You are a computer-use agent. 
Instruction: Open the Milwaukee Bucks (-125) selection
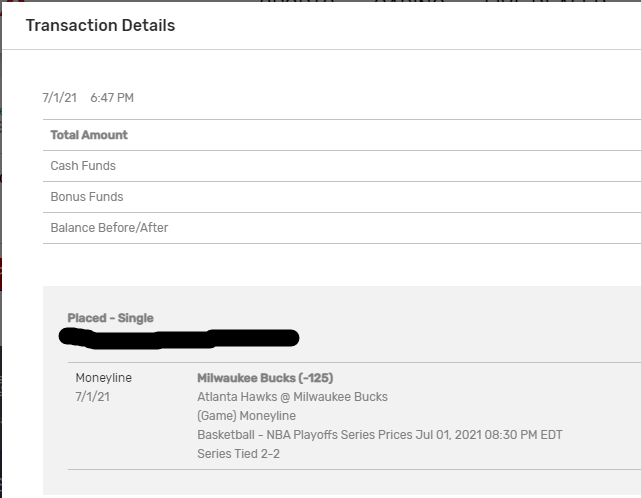pos(265,378)
